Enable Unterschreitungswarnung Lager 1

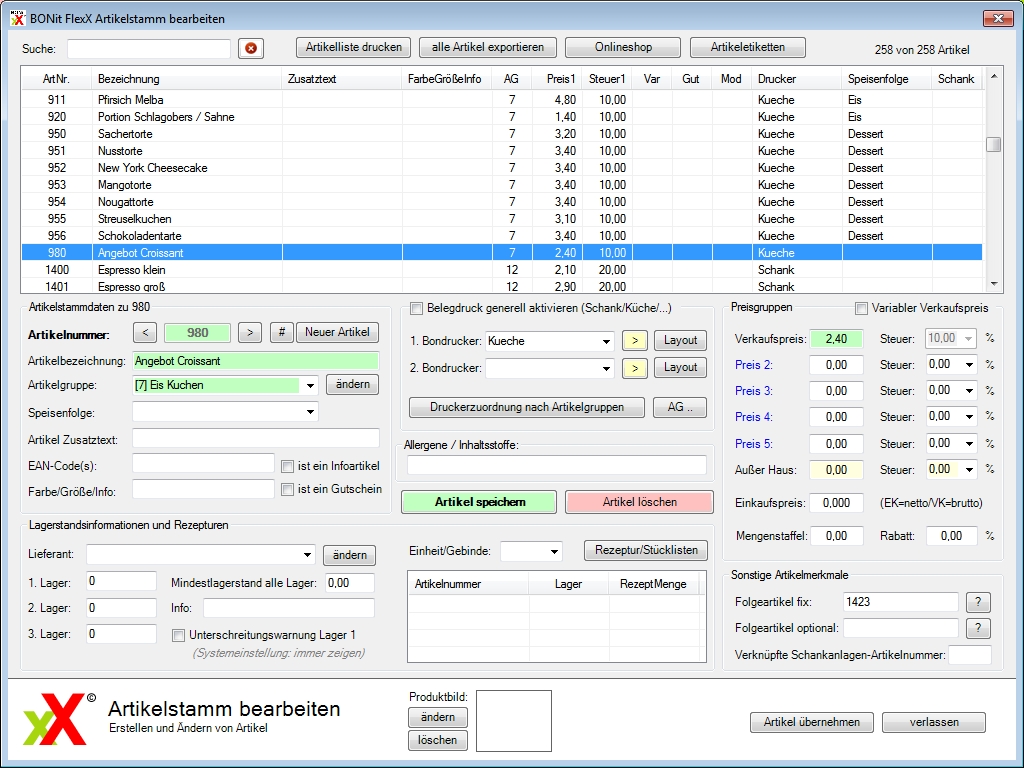pyautogui.click(x=178, y=635)
